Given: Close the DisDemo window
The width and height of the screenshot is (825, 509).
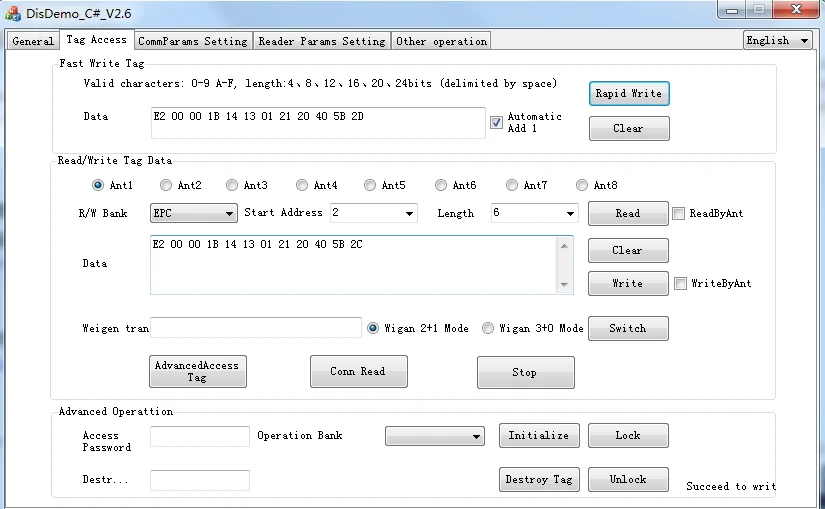Looking at the screenshot, I should (x=796, y=9).
